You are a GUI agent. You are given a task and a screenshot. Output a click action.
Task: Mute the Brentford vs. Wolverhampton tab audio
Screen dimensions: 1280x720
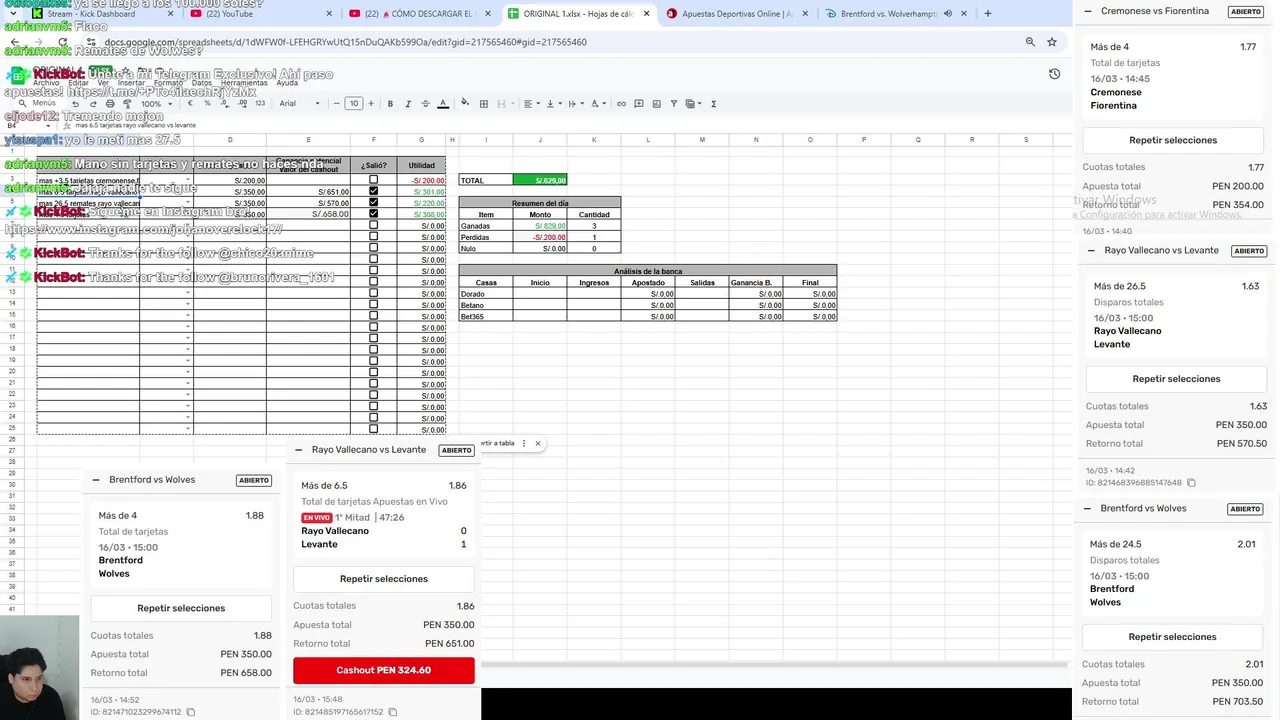click(948, 14)
